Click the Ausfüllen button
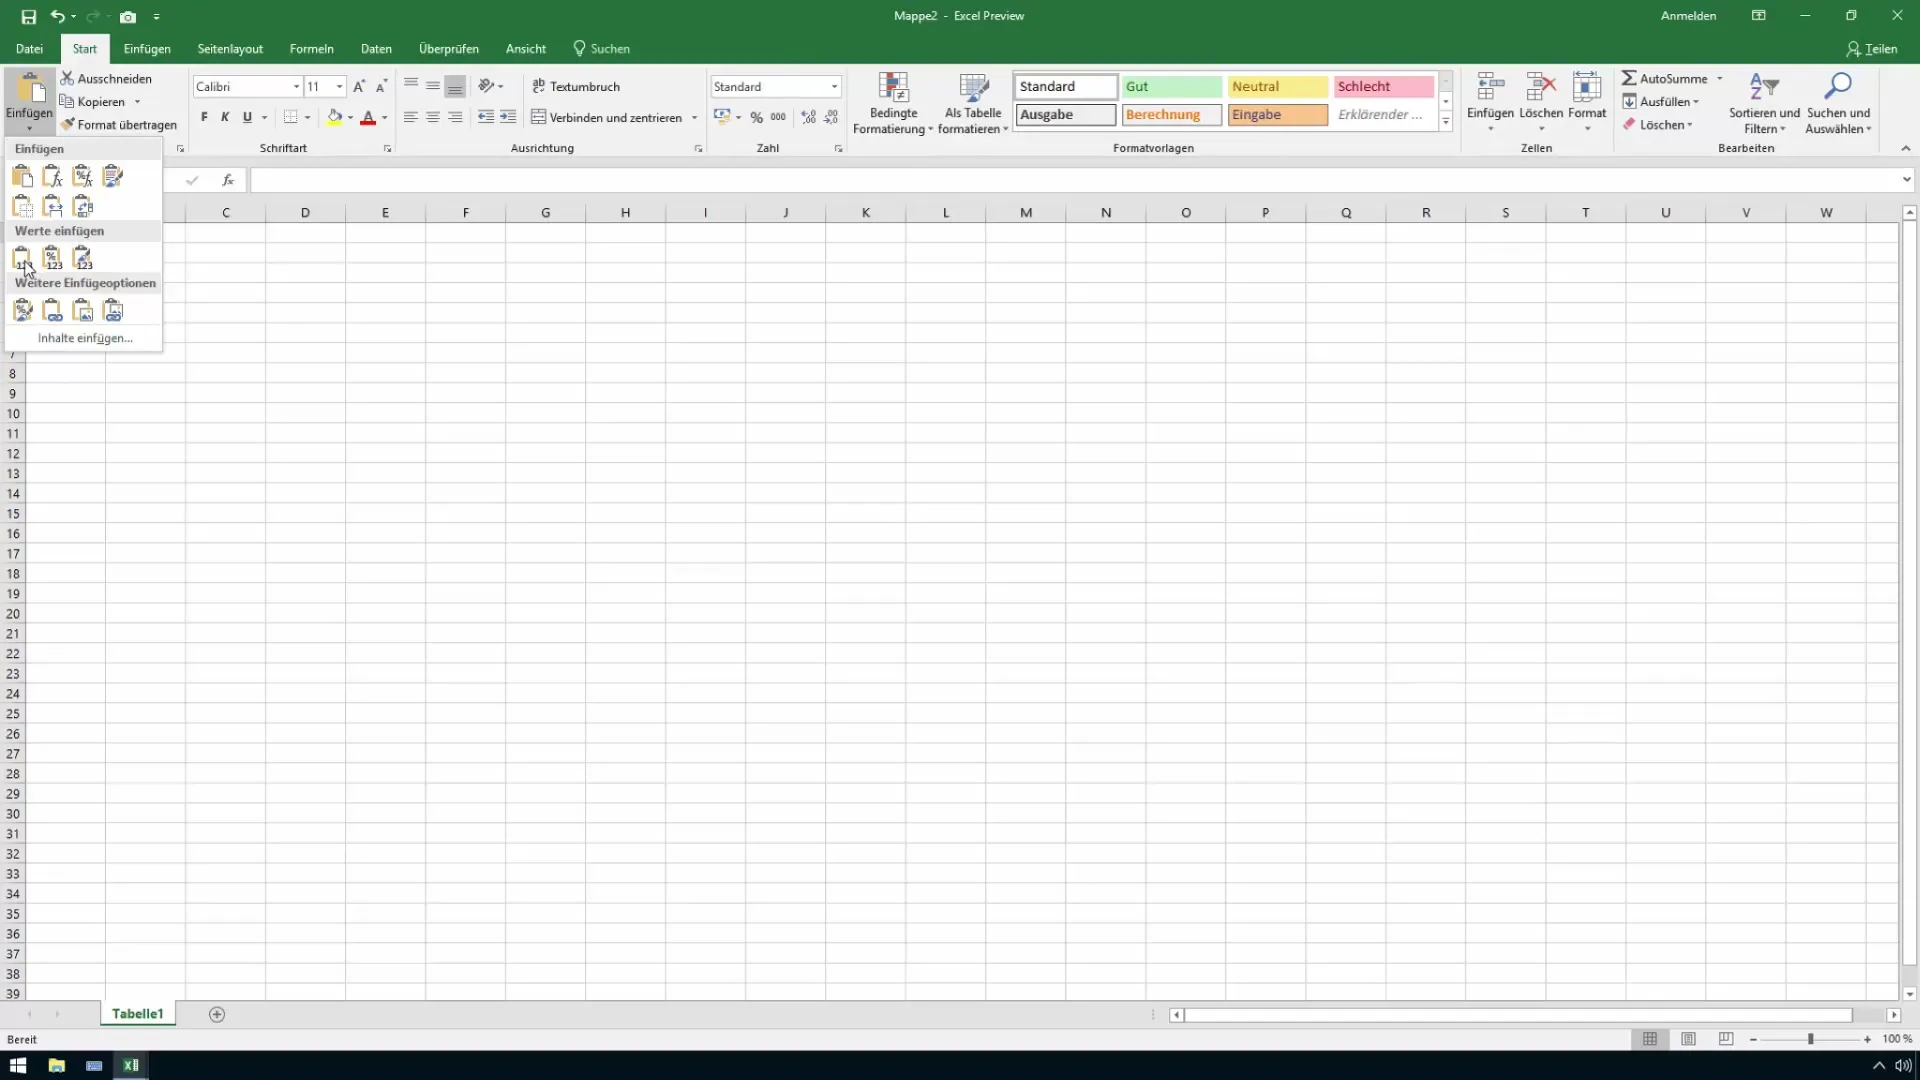This screenshot has width=1920, height=1080. (1661, 101)
